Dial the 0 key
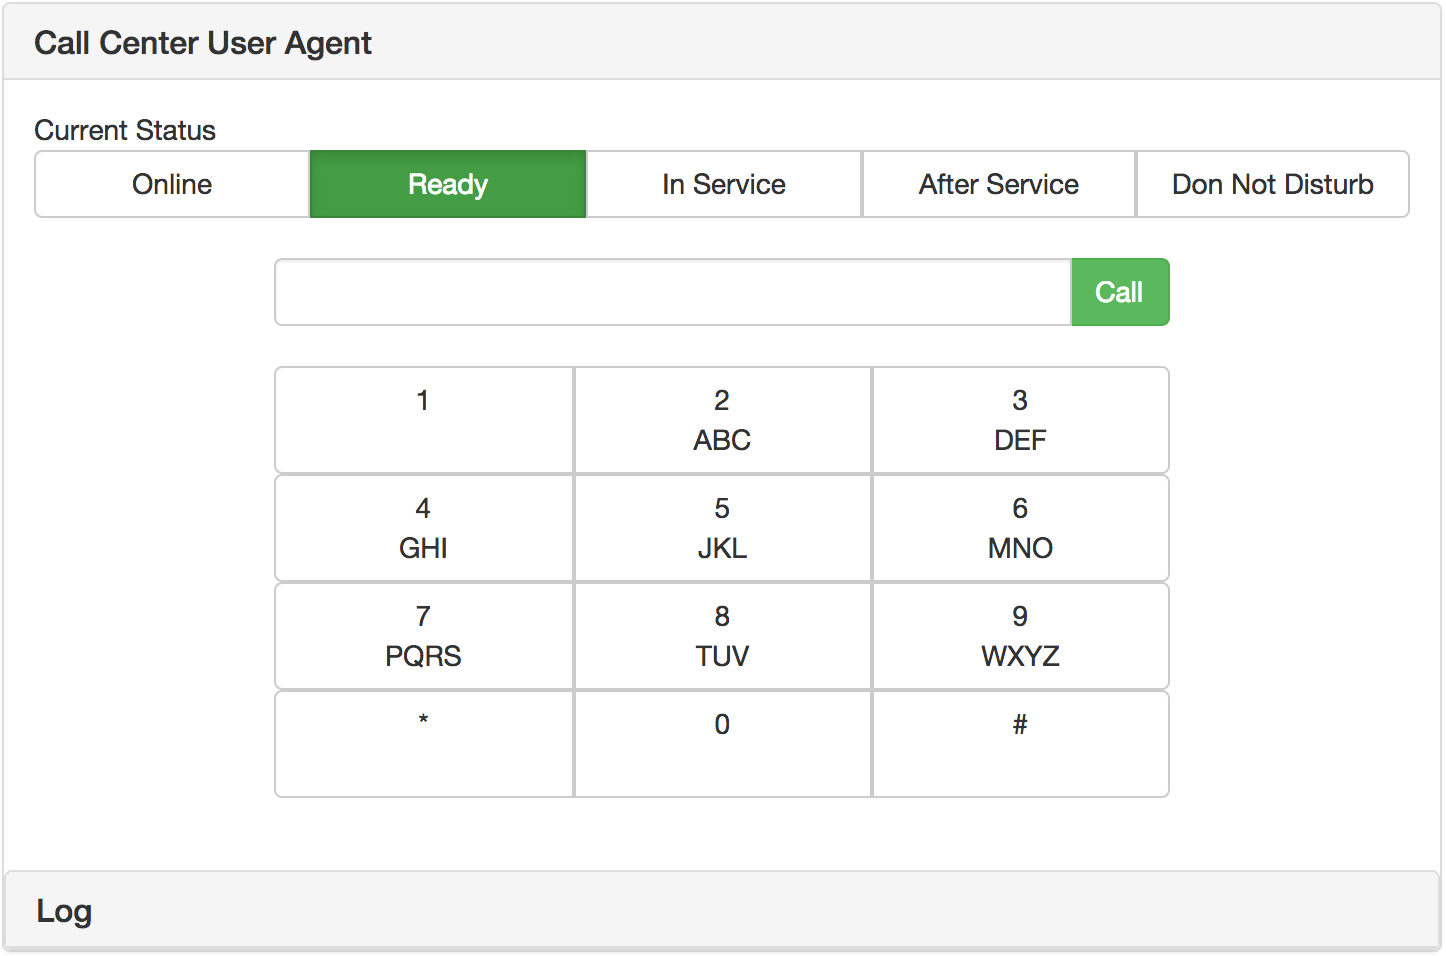This screenshot has height=956, width=1446. click(x=722, y=744)
